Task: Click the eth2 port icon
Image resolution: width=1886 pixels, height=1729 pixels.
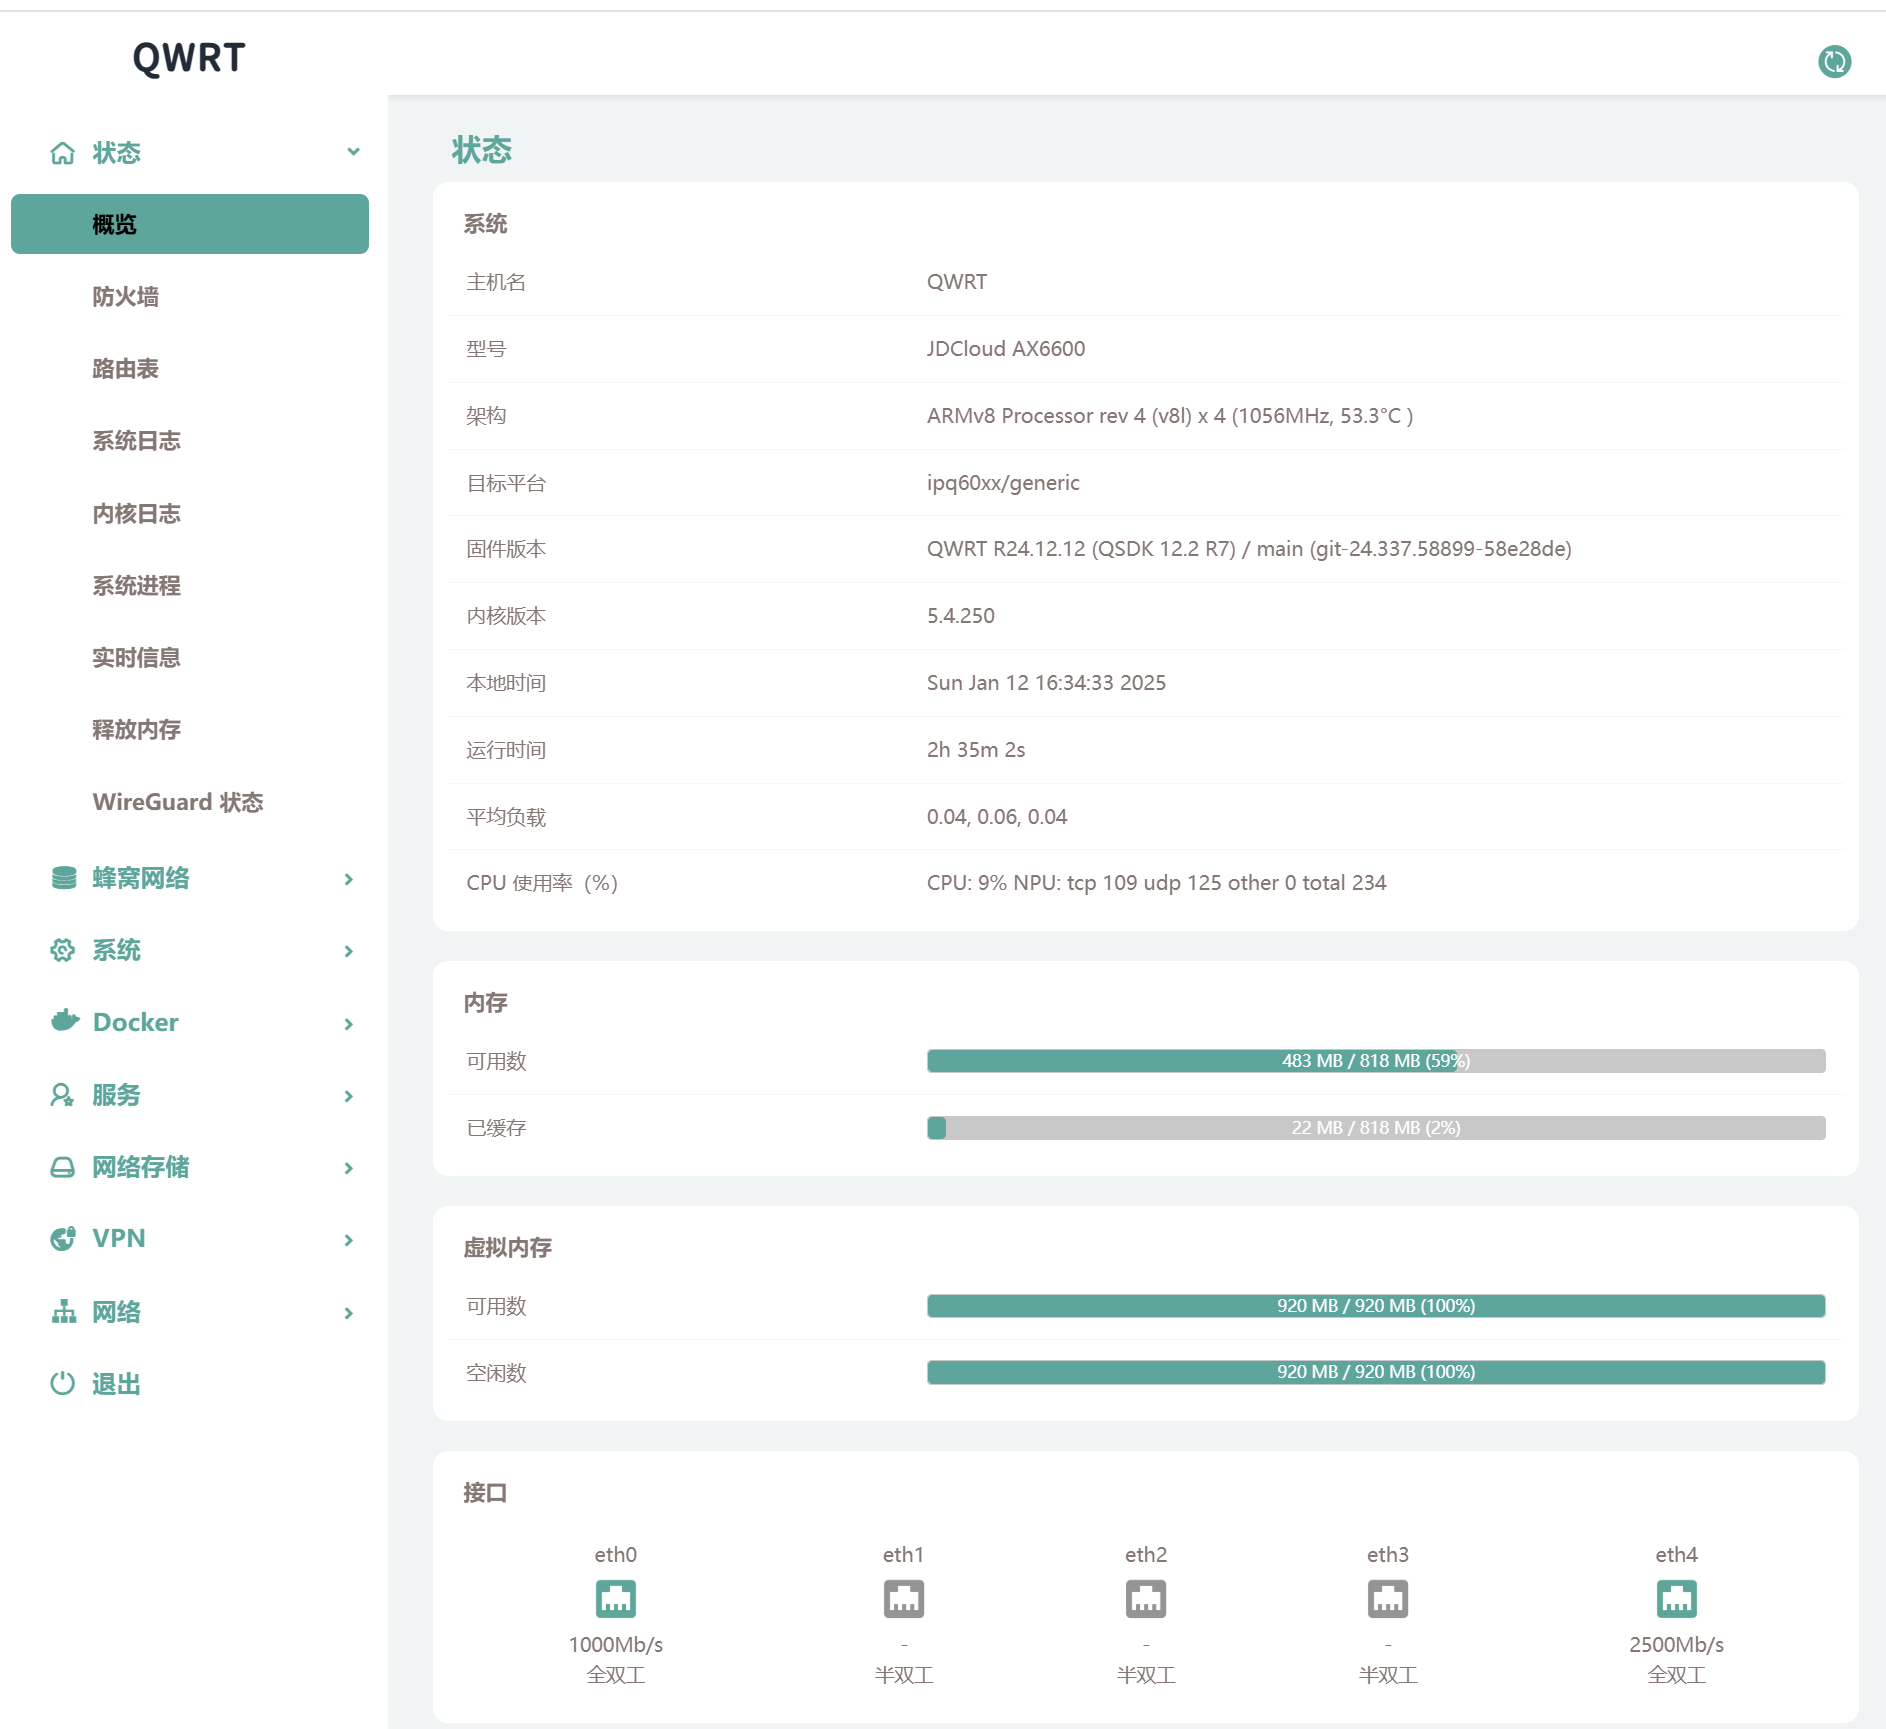Action: point(1145,1598)
